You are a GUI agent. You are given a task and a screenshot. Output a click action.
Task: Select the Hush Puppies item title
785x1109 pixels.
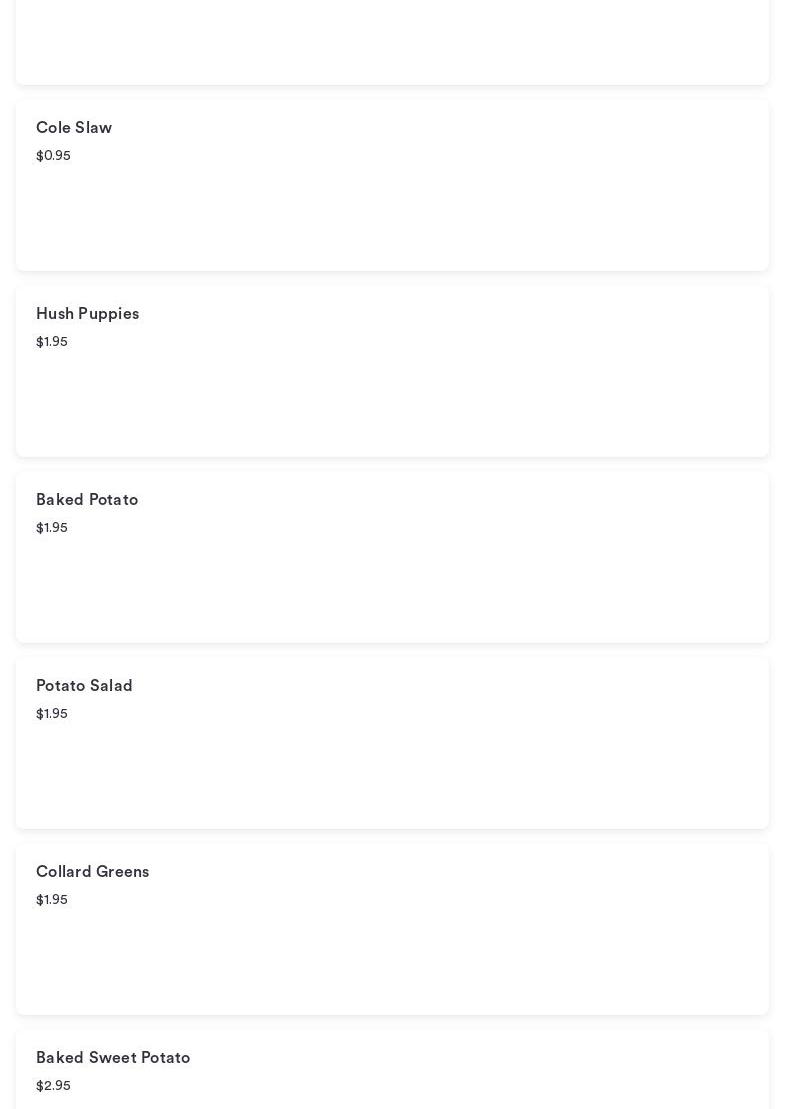coord(87,314)
